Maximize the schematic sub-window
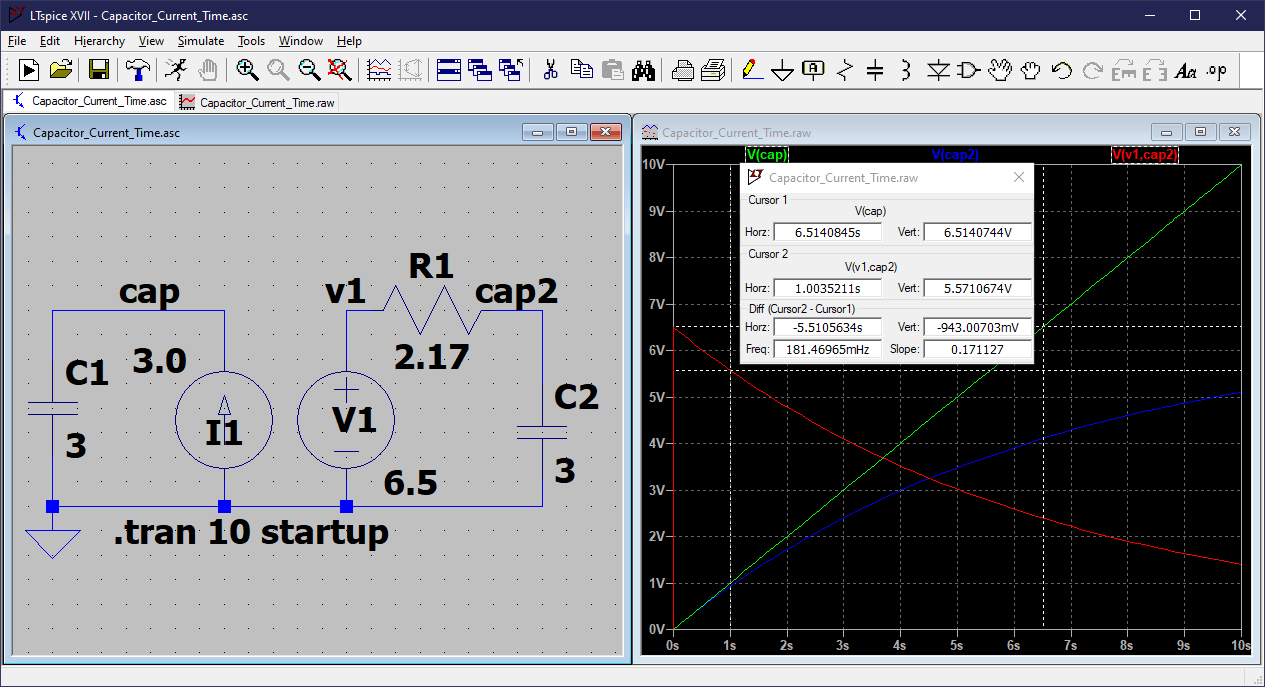The width and height of the screenshot is (1265, 694). (572, 132)
